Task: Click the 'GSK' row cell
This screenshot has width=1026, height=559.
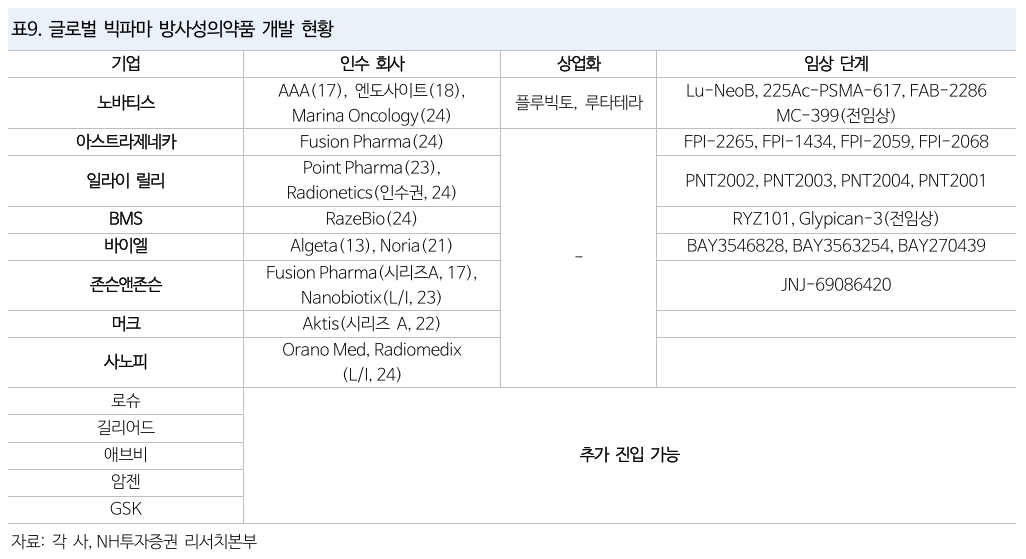Action: 126,508
